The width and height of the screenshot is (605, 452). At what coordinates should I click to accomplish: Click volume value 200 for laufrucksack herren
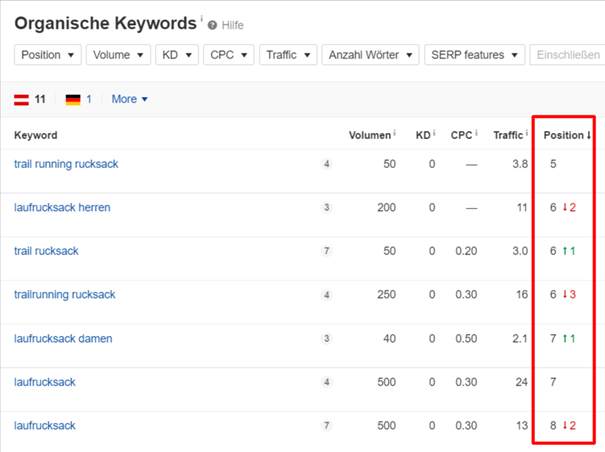(x=387, y=208)
